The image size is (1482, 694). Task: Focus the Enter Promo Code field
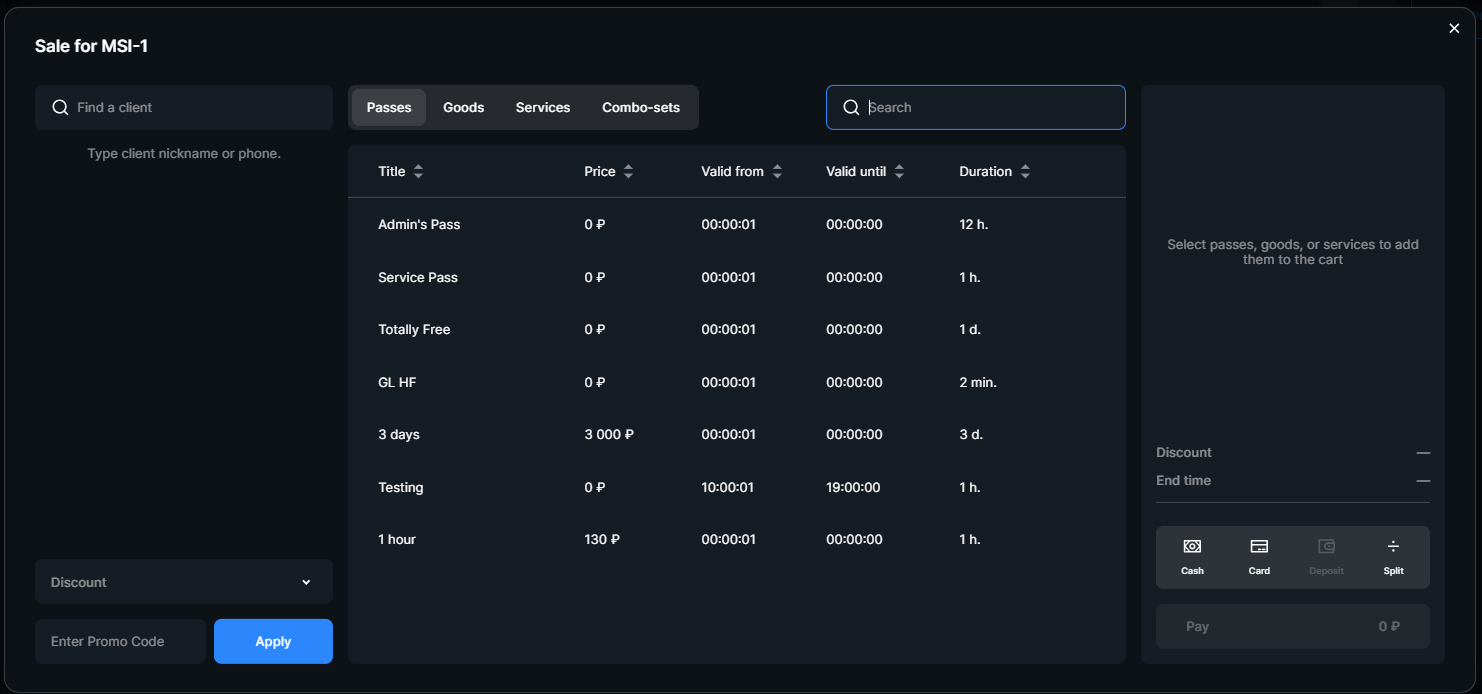(120, 641)
